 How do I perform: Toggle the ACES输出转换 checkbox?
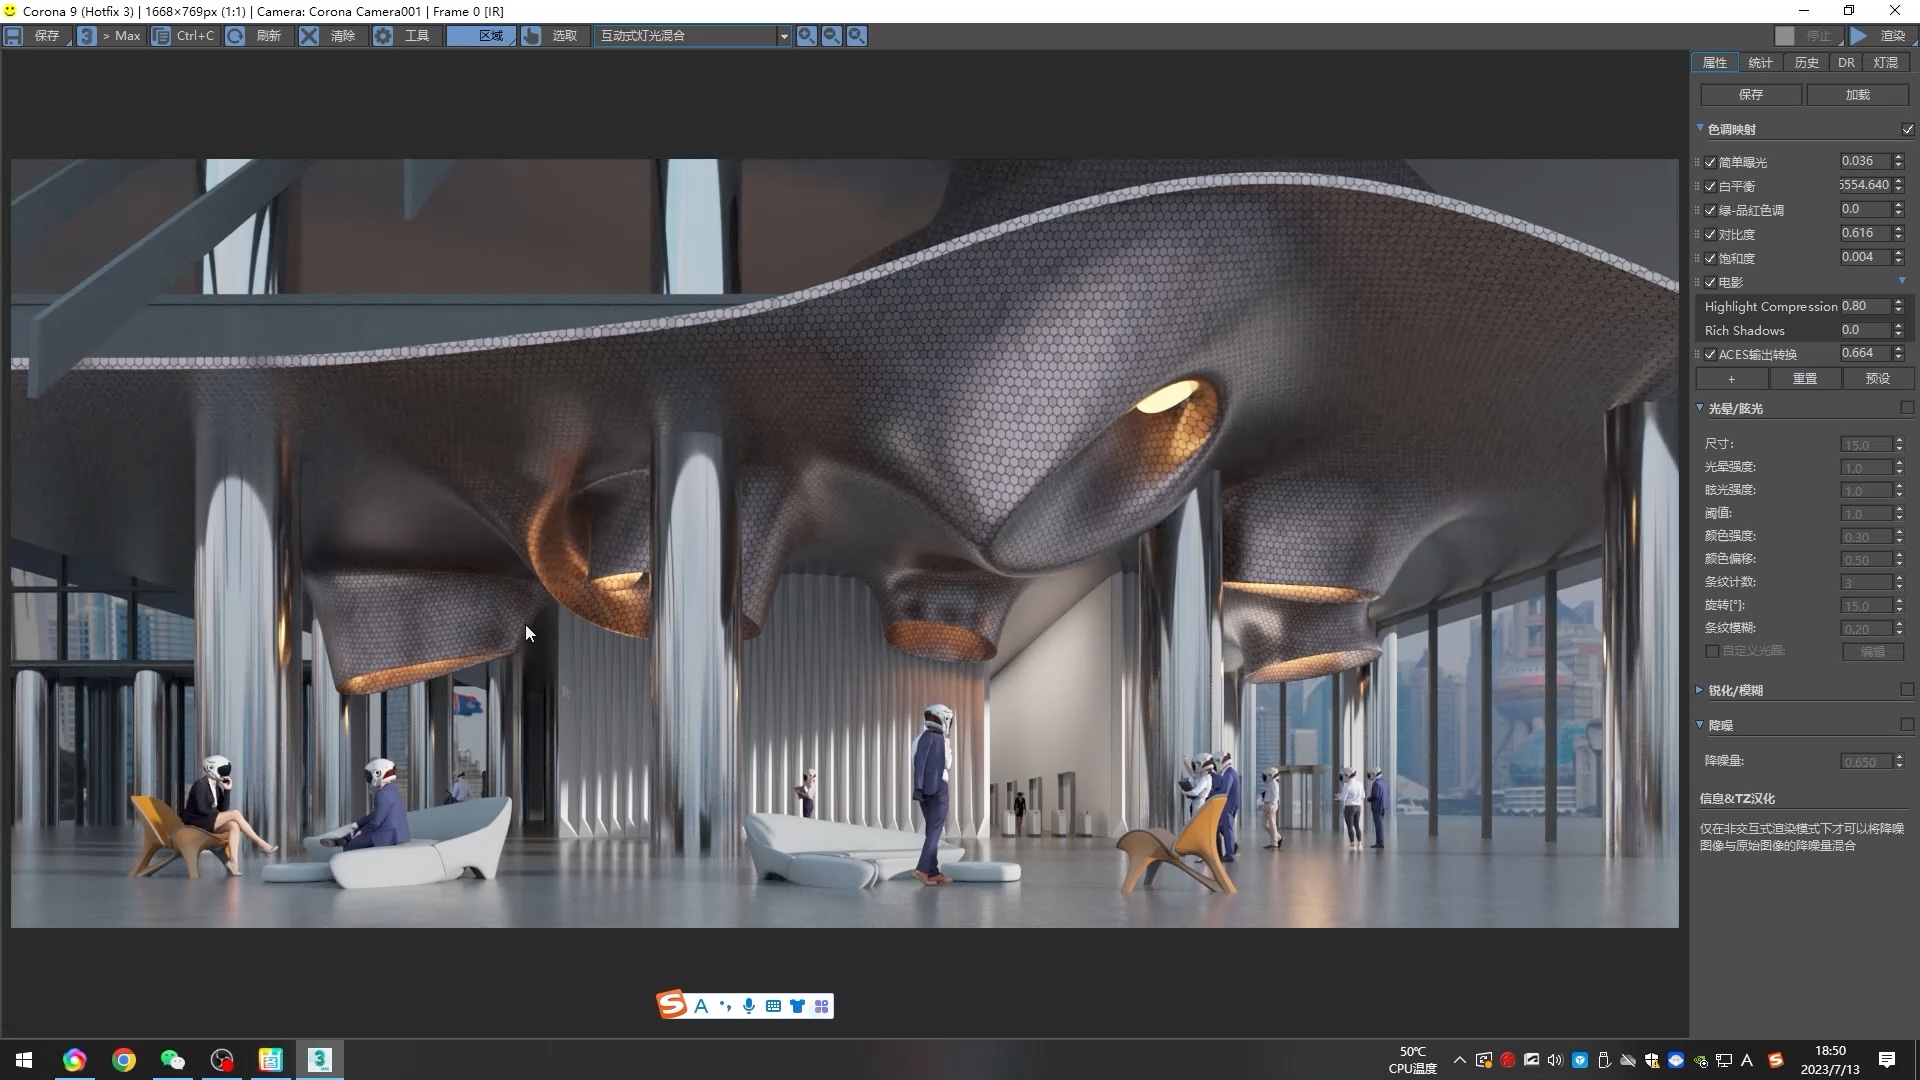(x=1710, y=353)
